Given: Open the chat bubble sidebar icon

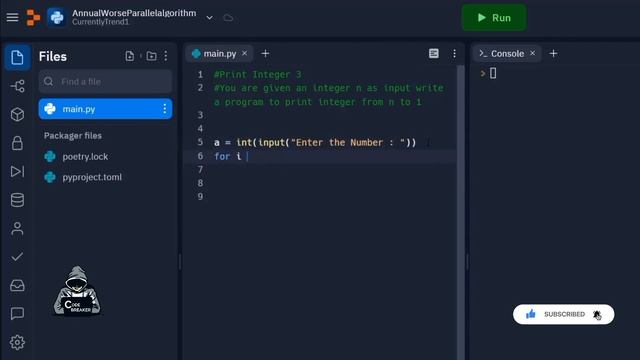Looking at the screenshot, I should (x=17, y=313).
